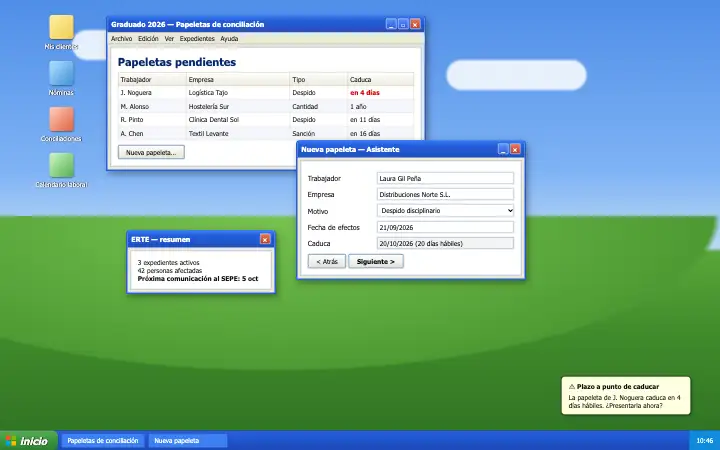Image resolution: width=720 pixels, height=450 pixels.
Task: Go back with the < Atrás button
Action: click(326, 261)
